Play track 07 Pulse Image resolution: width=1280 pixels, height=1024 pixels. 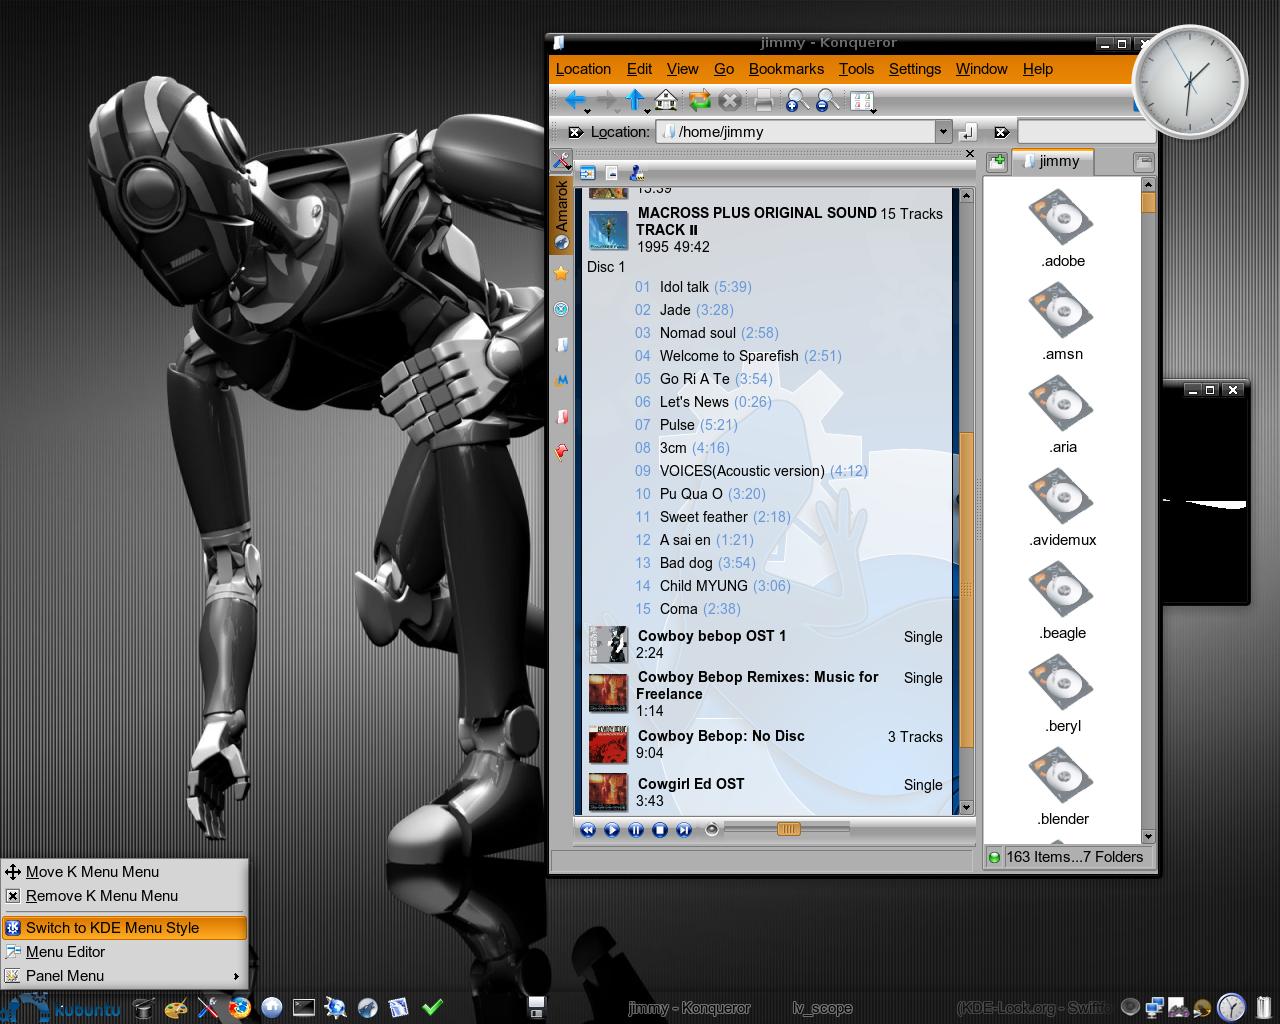(686, 425)
